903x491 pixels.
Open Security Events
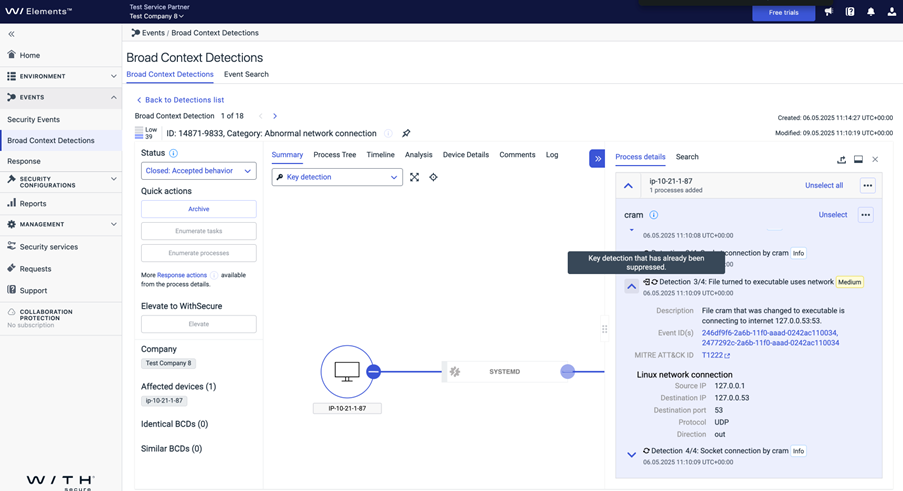(33, 119)
